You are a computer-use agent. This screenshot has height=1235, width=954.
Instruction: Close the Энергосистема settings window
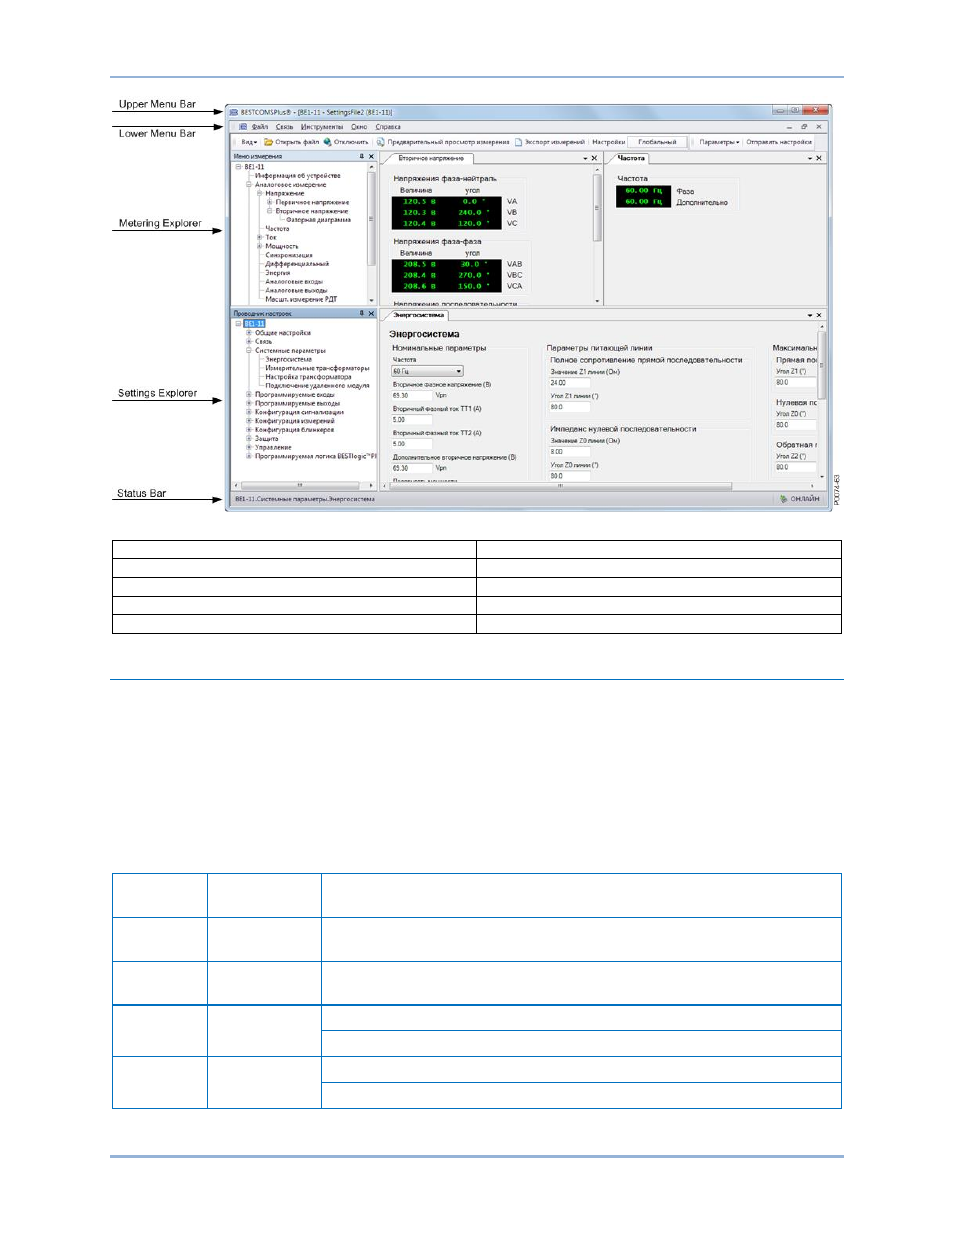pos(820,315)
